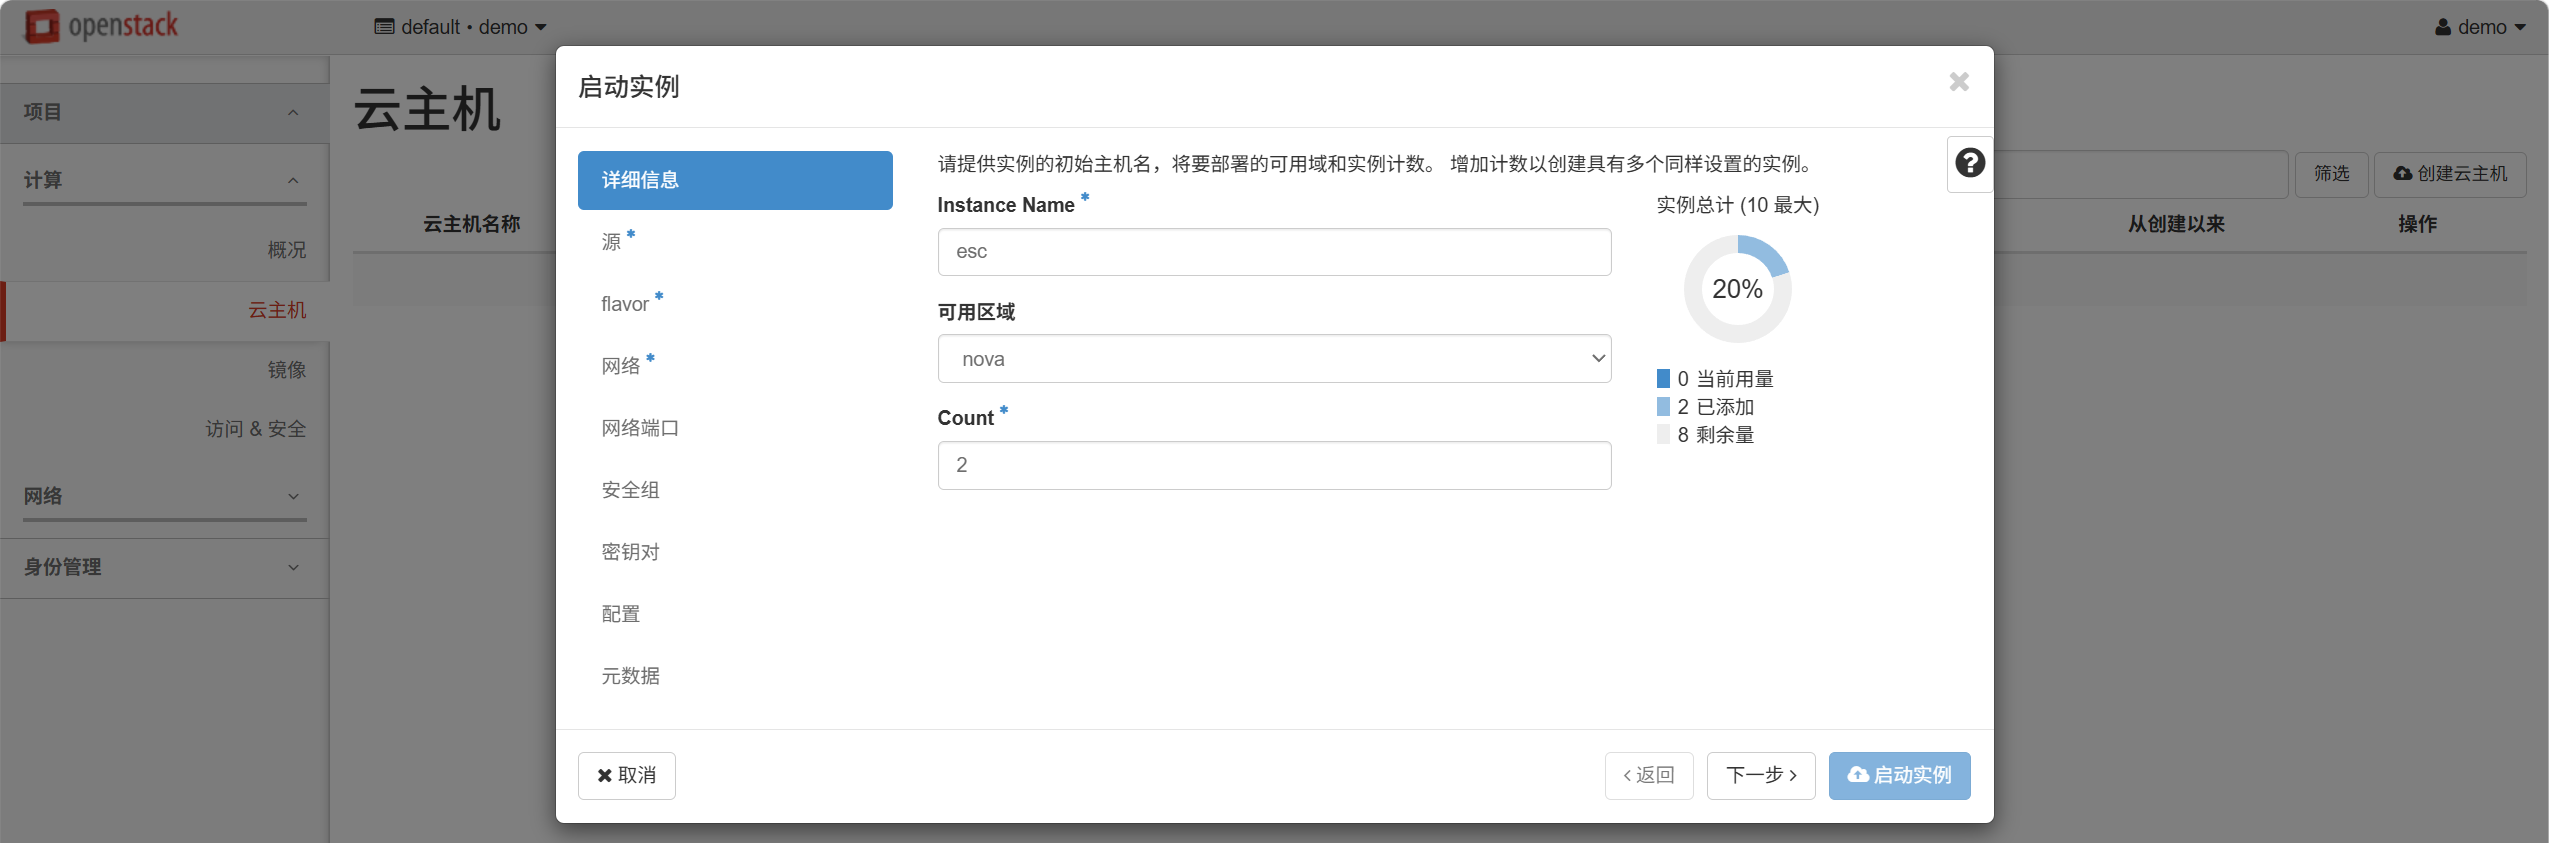Click the Count input field

(x=1274, y=466)
